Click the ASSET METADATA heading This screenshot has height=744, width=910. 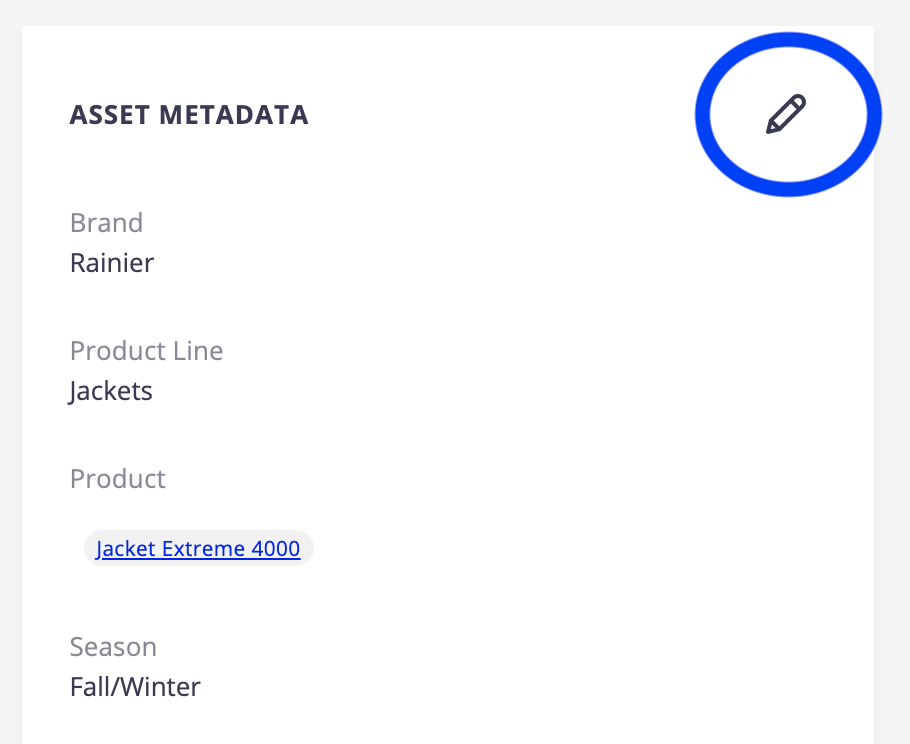click(189, 115)
